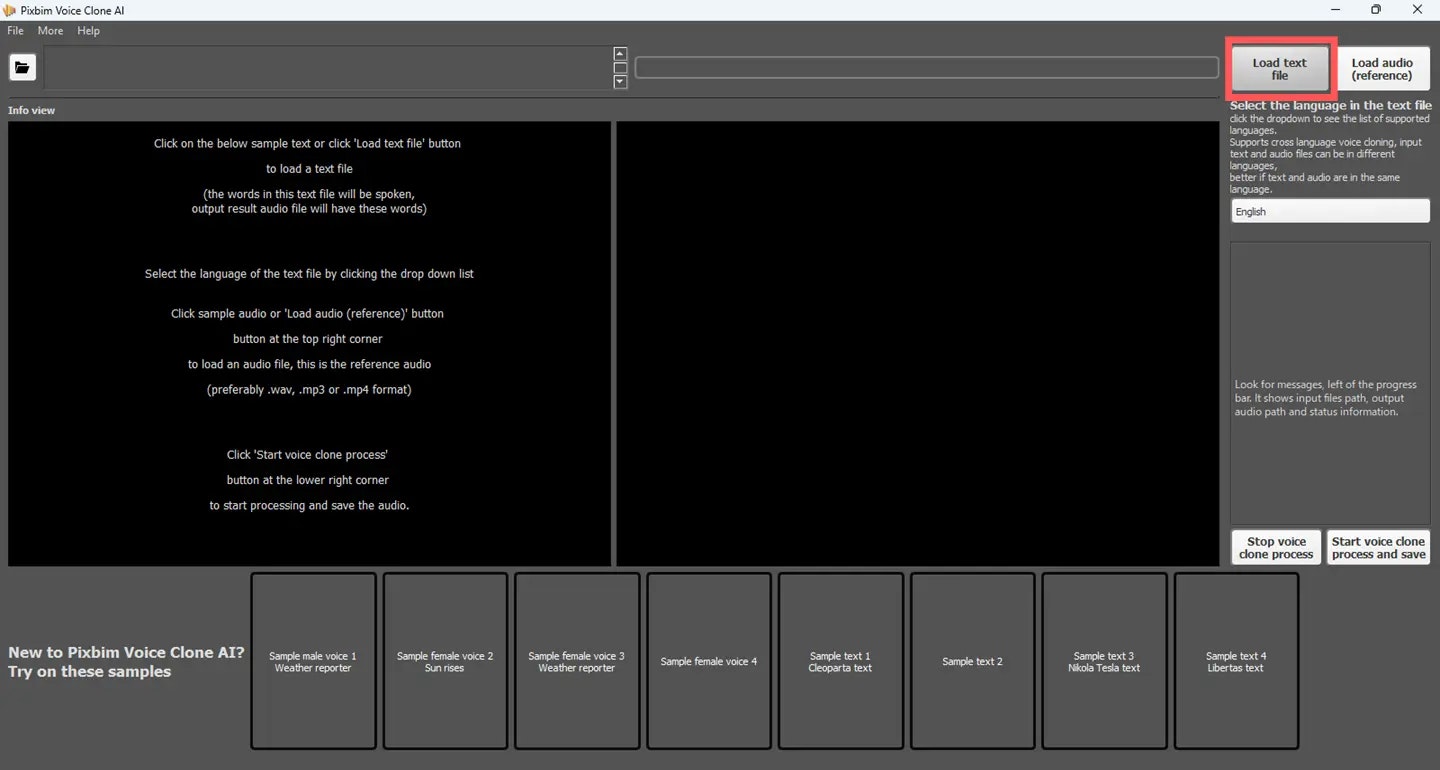
Task: Load the Sample text 2 card
Action: point(972,661)
